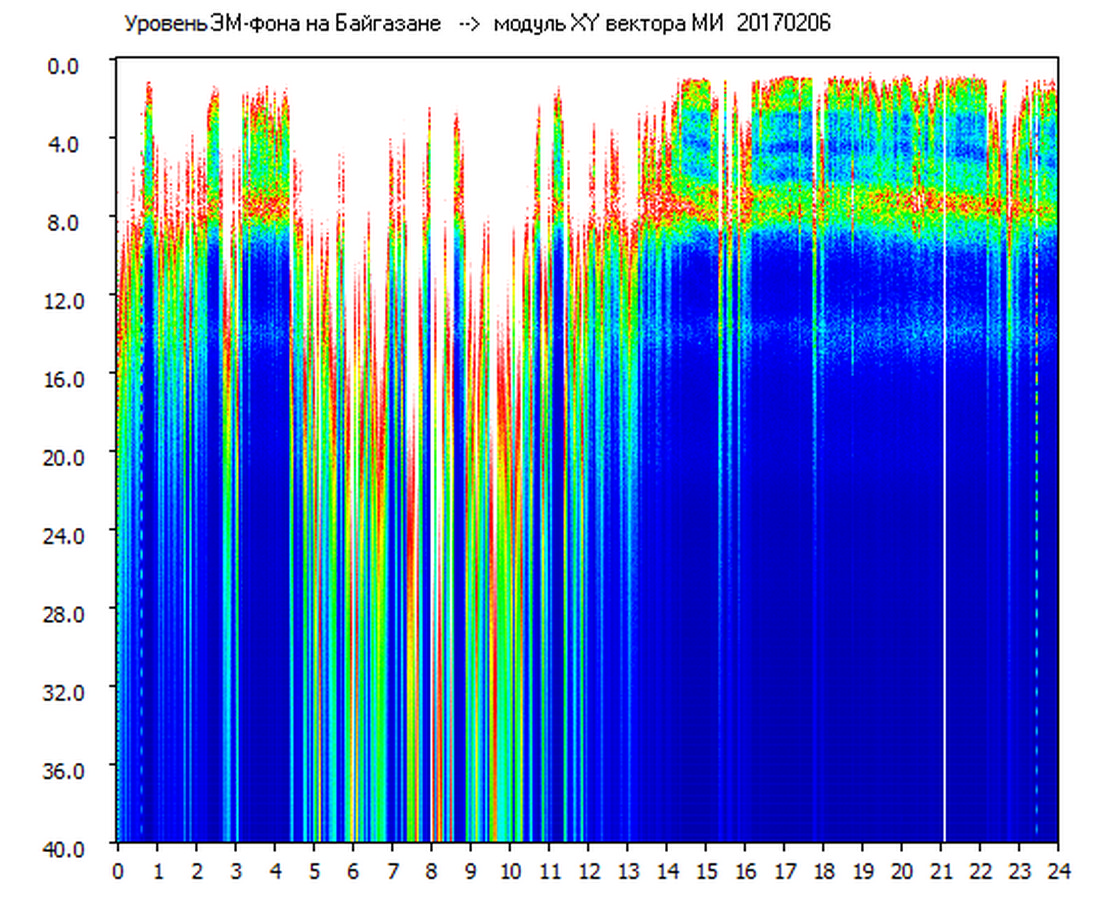Click the x-axis label '15'
1096x900 pixels.
[706, 871]
